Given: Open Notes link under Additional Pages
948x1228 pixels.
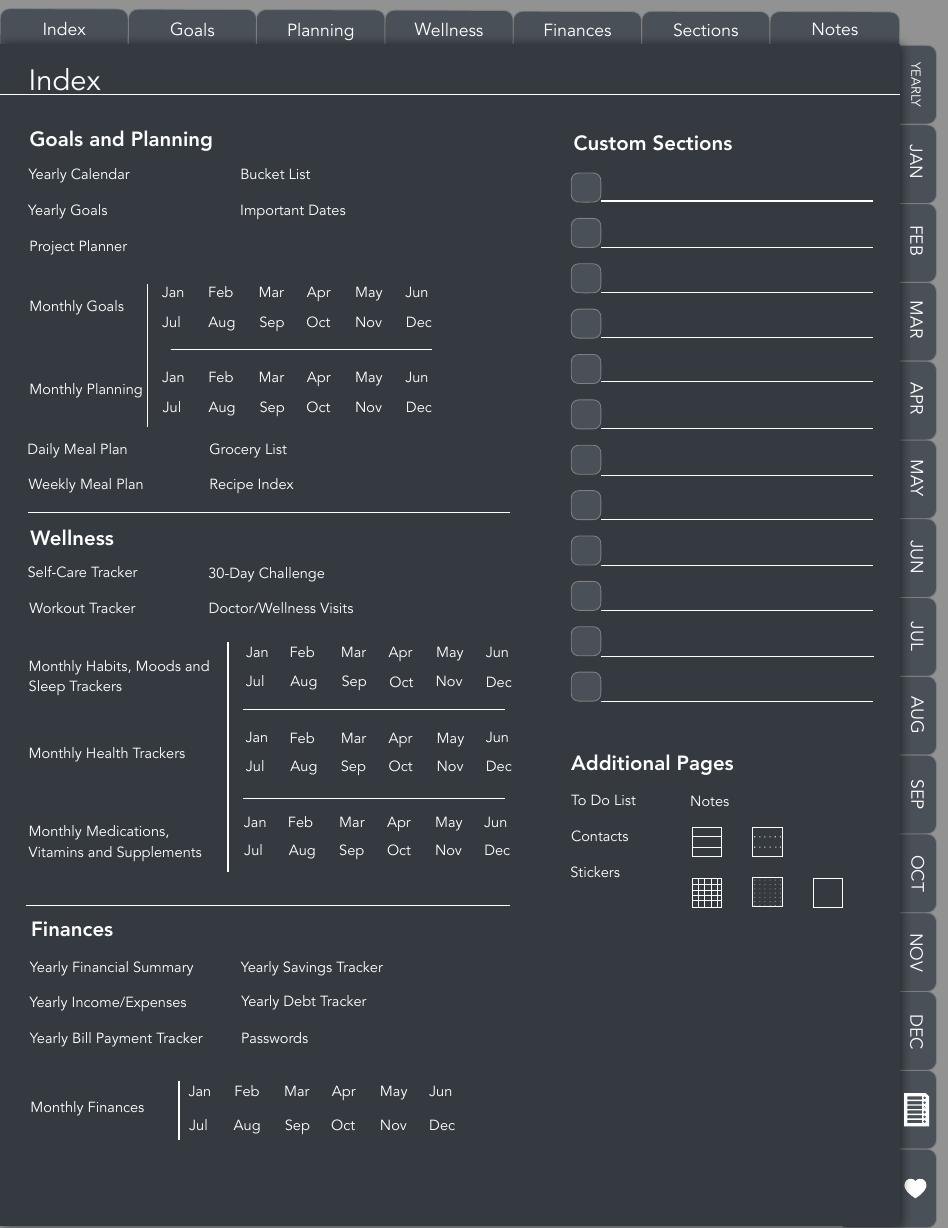Looking at the screenshot, I should point(709,802).
